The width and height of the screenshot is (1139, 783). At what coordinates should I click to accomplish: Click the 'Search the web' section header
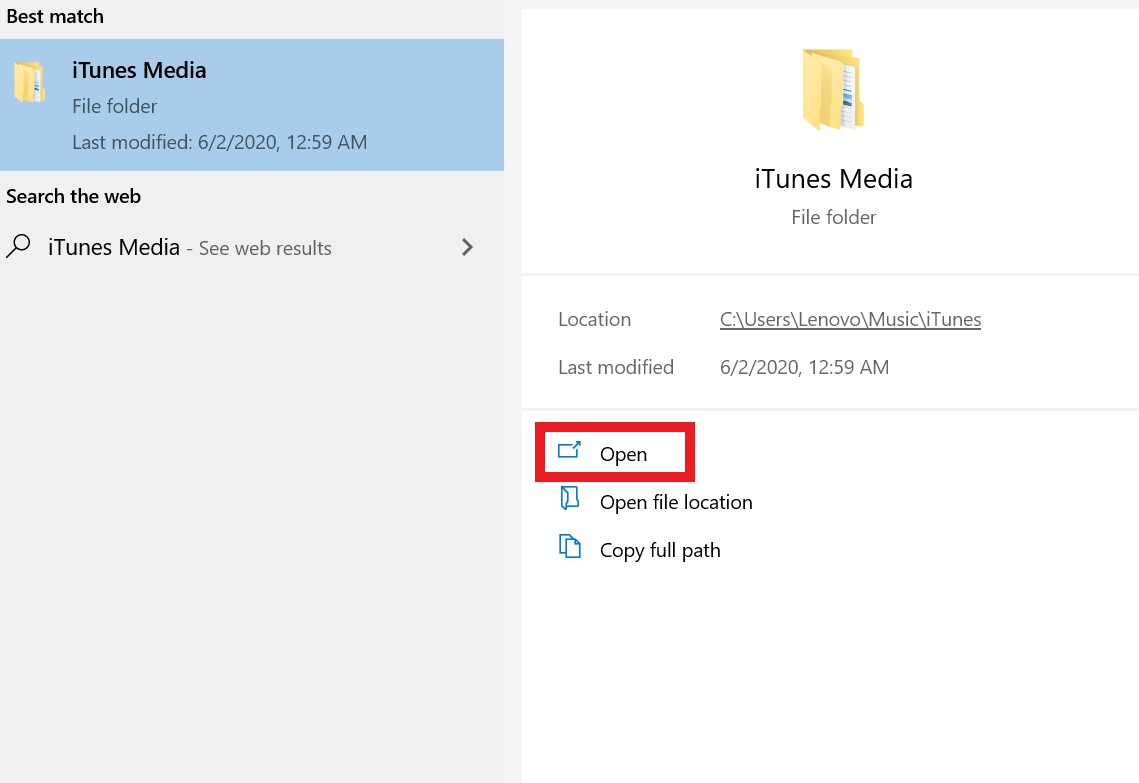click(x=73, y=196)
